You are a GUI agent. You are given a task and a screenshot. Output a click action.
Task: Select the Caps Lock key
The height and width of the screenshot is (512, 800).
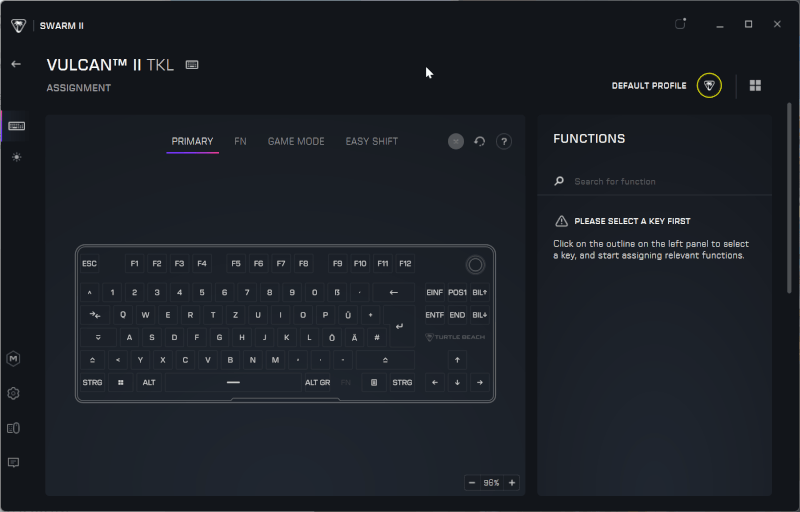tap(98, 337)
